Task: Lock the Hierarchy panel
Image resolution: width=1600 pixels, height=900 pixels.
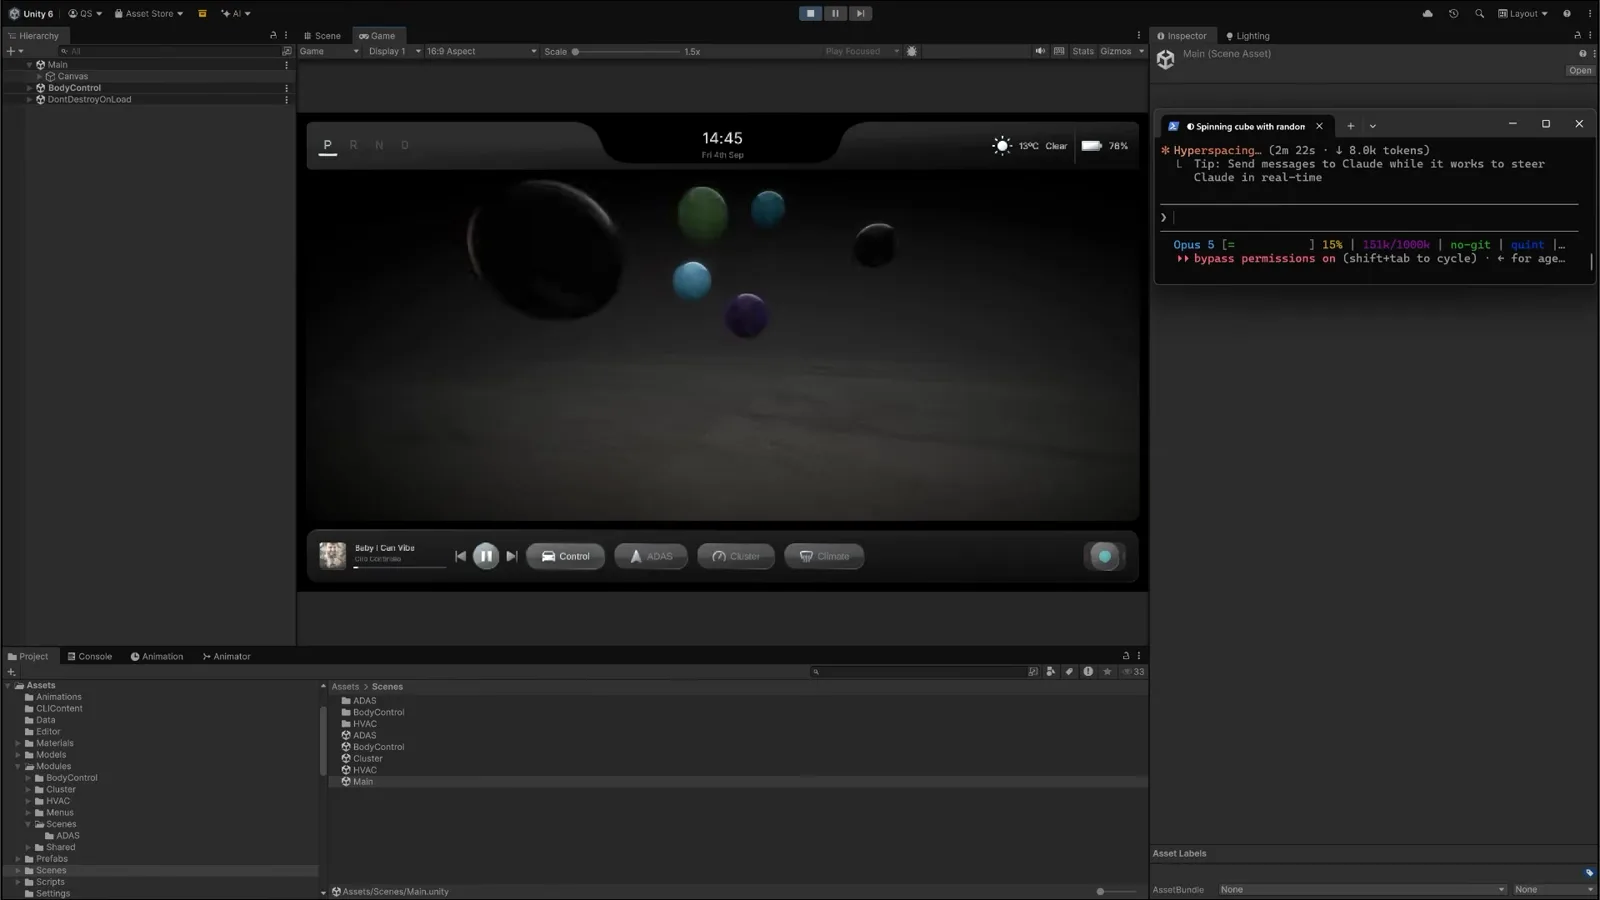Action: point(273,35)
